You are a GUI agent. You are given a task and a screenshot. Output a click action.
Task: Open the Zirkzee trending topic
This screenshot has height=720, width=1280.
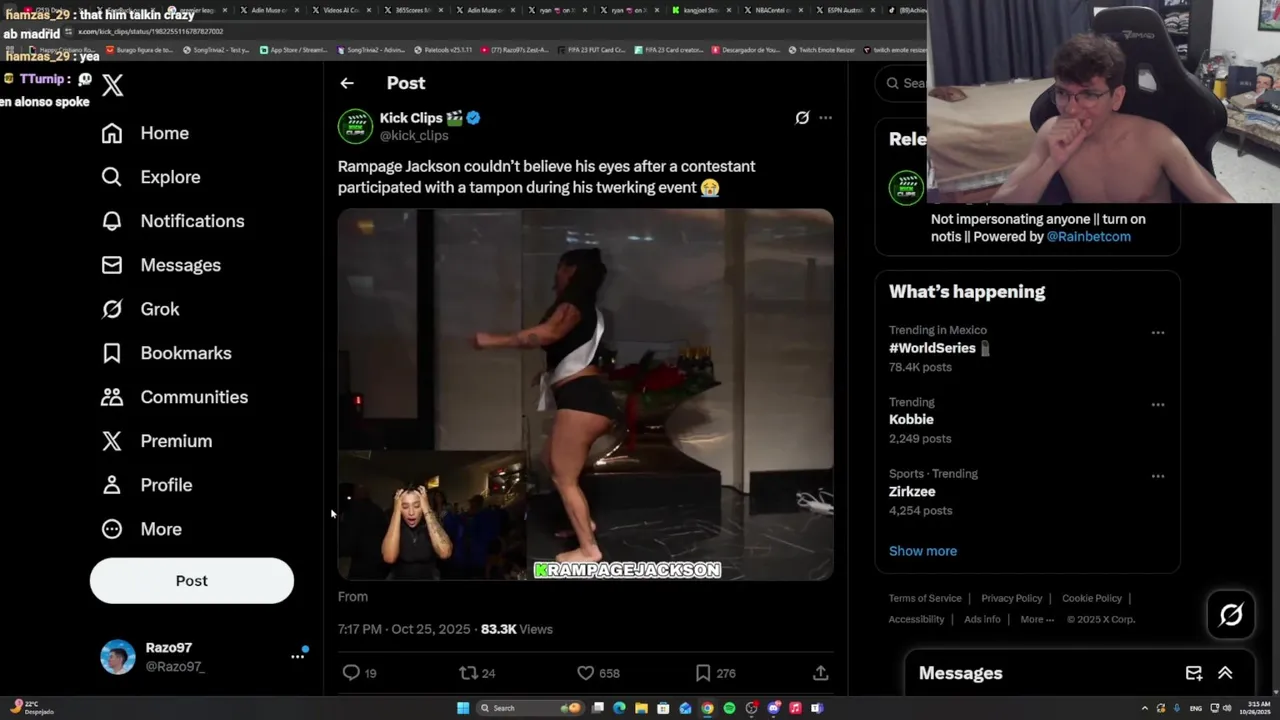[x=912, y=492]
